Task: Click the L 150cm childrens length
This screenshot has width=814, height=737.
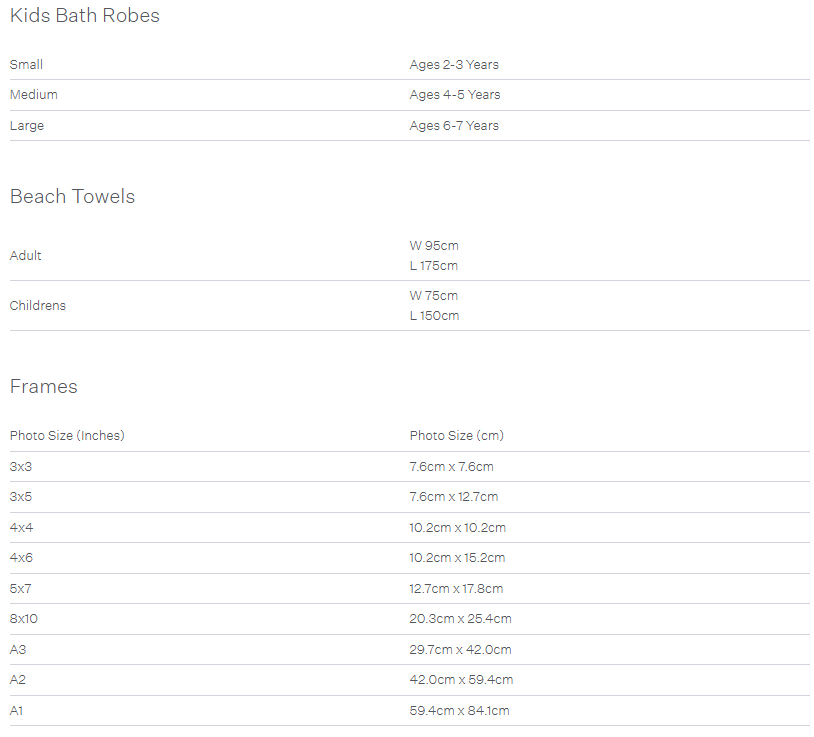Action: [x=434, y=316]
